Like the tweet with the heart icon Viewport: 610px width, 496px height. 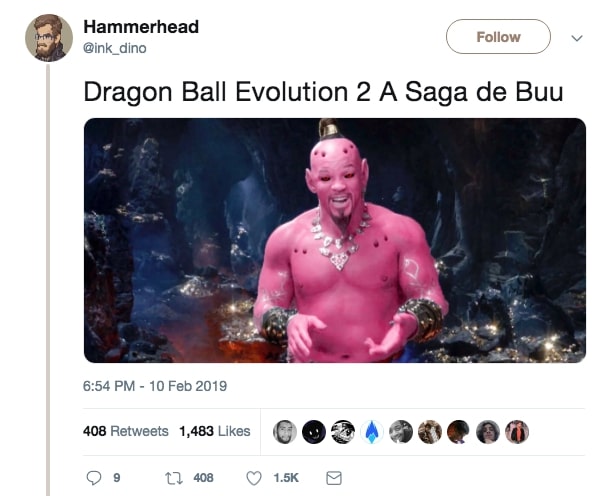[254, 478]
